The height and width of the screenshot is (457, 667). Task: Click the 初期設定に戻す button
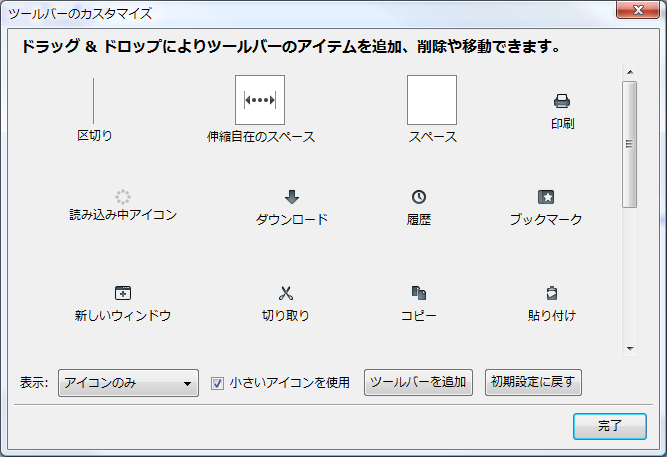(x=533, y=382)
